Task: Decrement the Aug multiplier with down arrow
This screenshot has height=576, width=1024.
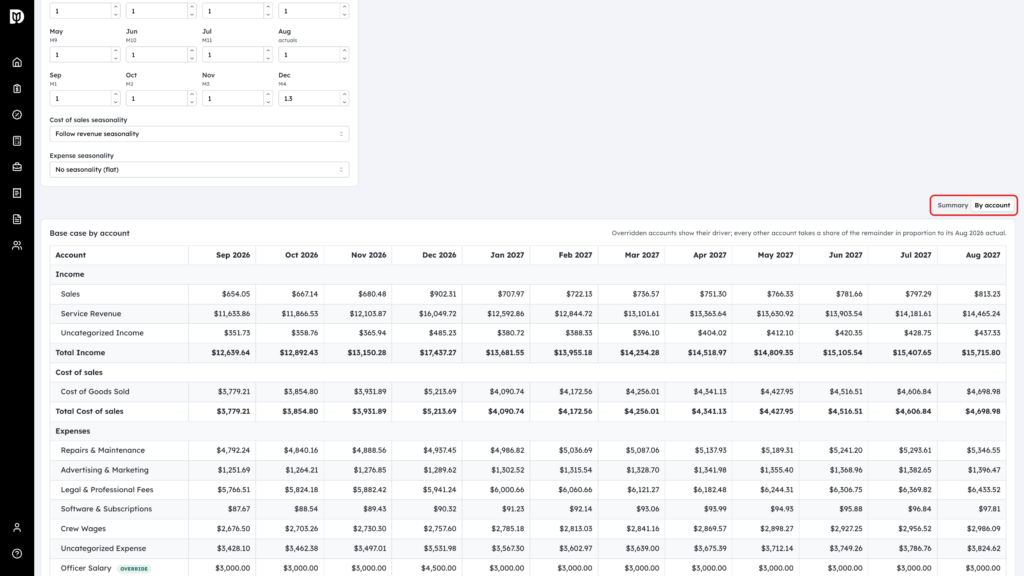Action: pos(344,58)
